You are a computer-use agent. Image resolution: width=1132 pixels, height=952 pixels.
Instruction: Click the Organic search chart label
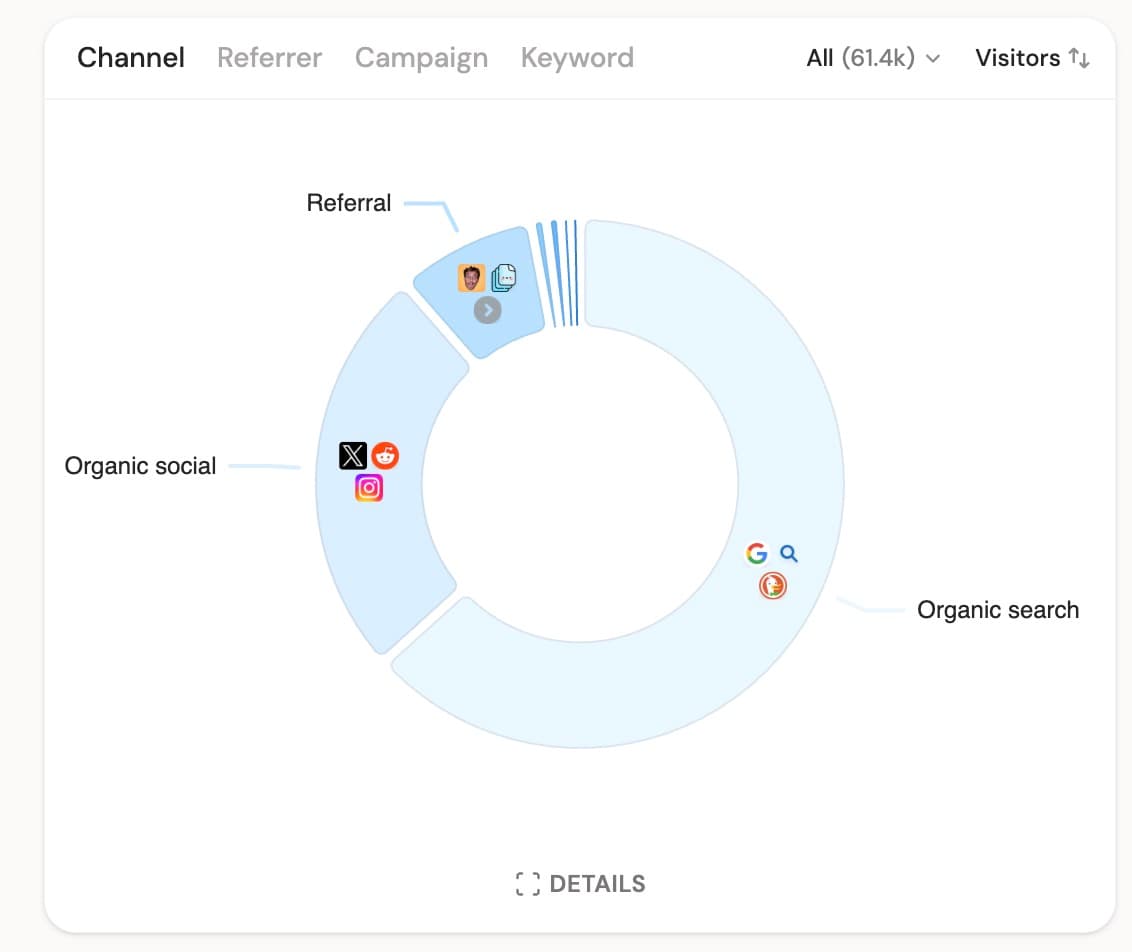click(x=998, y=610)
